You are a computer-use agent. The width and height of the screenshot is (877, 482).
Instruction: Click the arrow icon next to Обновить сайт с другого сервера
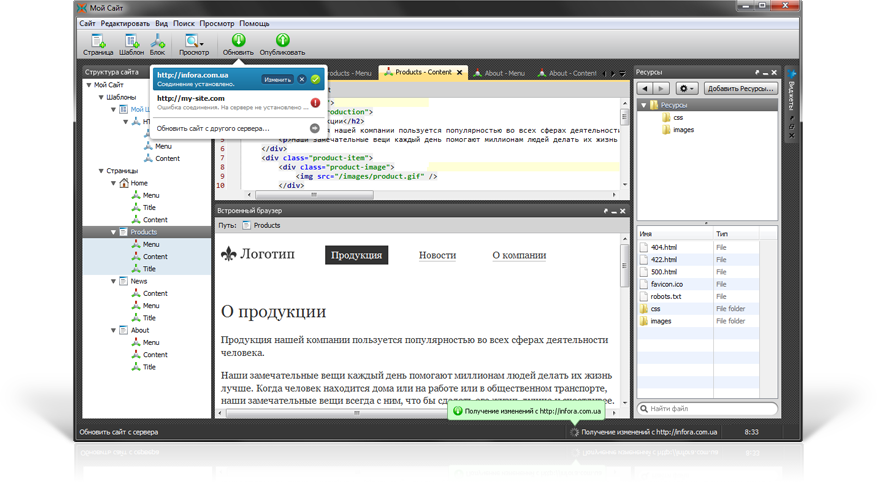(x=314, y=128)
